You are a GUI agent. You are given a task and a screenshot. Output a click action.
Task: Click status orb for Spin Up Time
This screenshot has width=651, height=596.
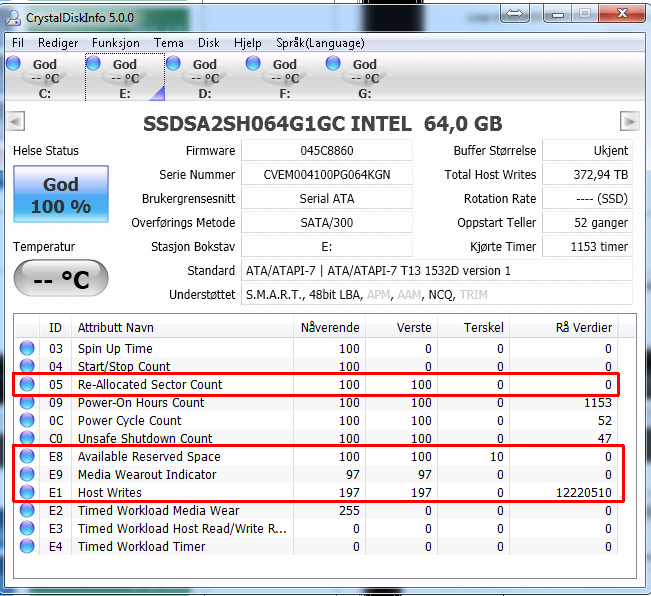[27, 348]
